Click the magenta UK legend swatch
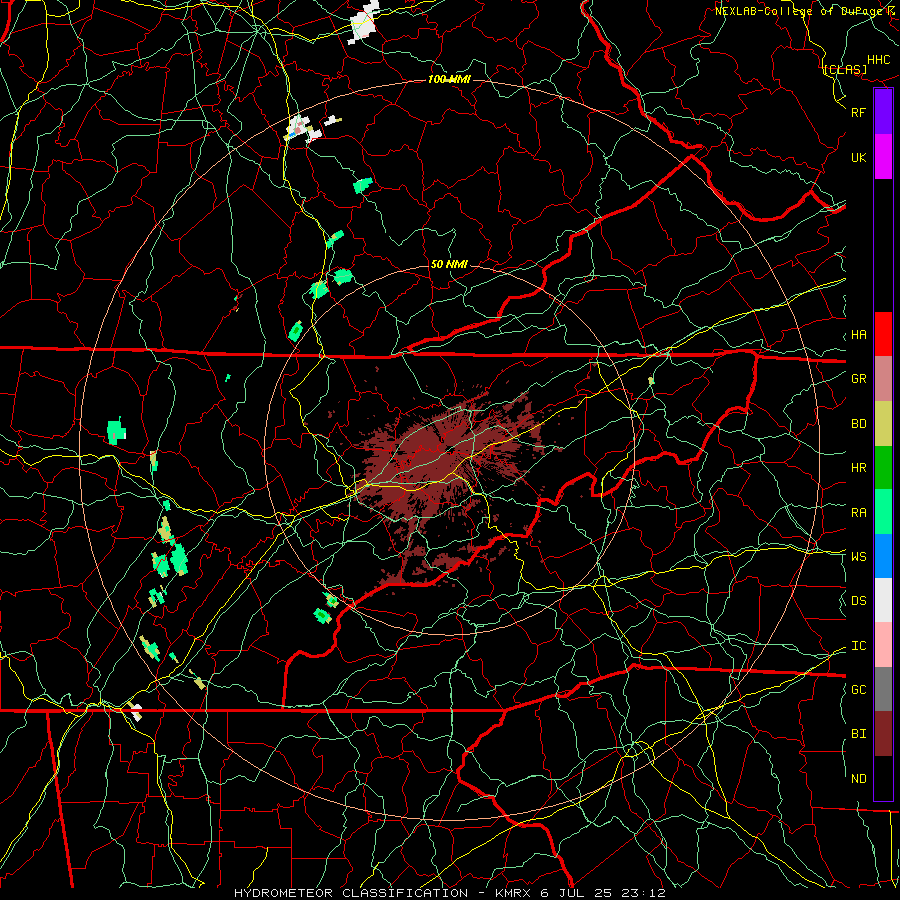The image size is (900, 900). click(x=883, y=157)
